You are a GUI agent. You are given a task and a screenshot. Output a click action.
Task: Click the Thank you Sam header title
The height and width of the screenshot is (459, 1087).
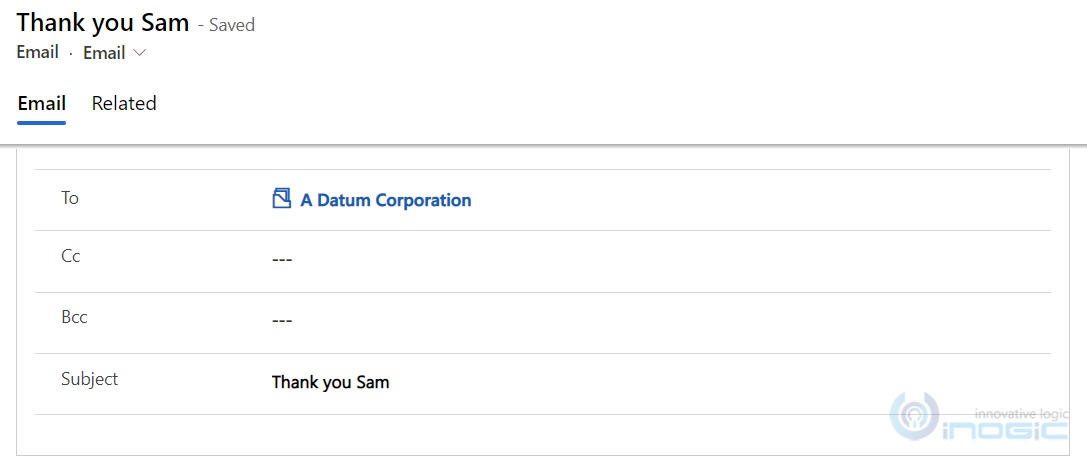coord(103,22)
